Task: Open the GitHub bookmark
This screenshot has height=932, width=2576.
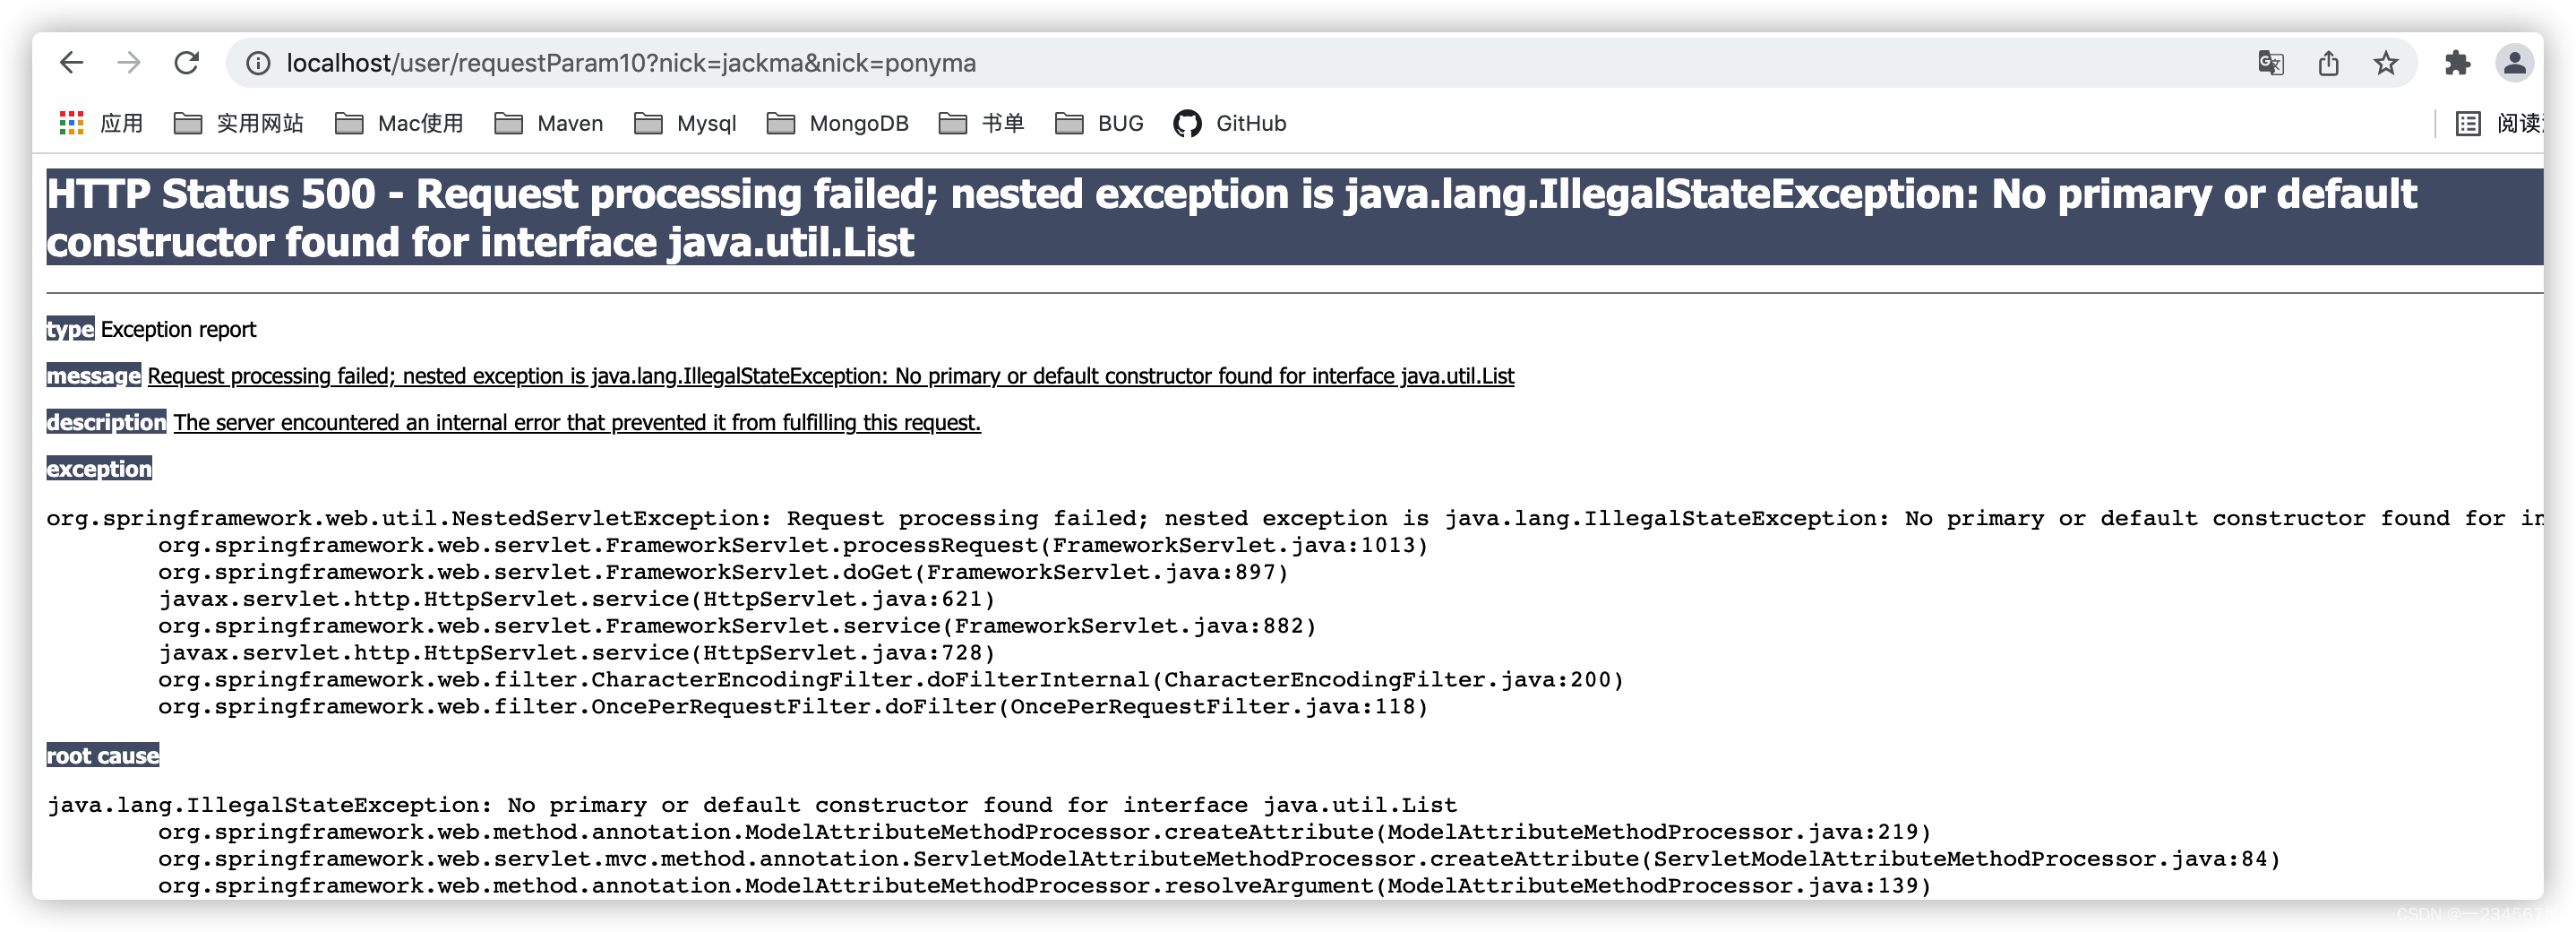Action: tap(1229, 122)
